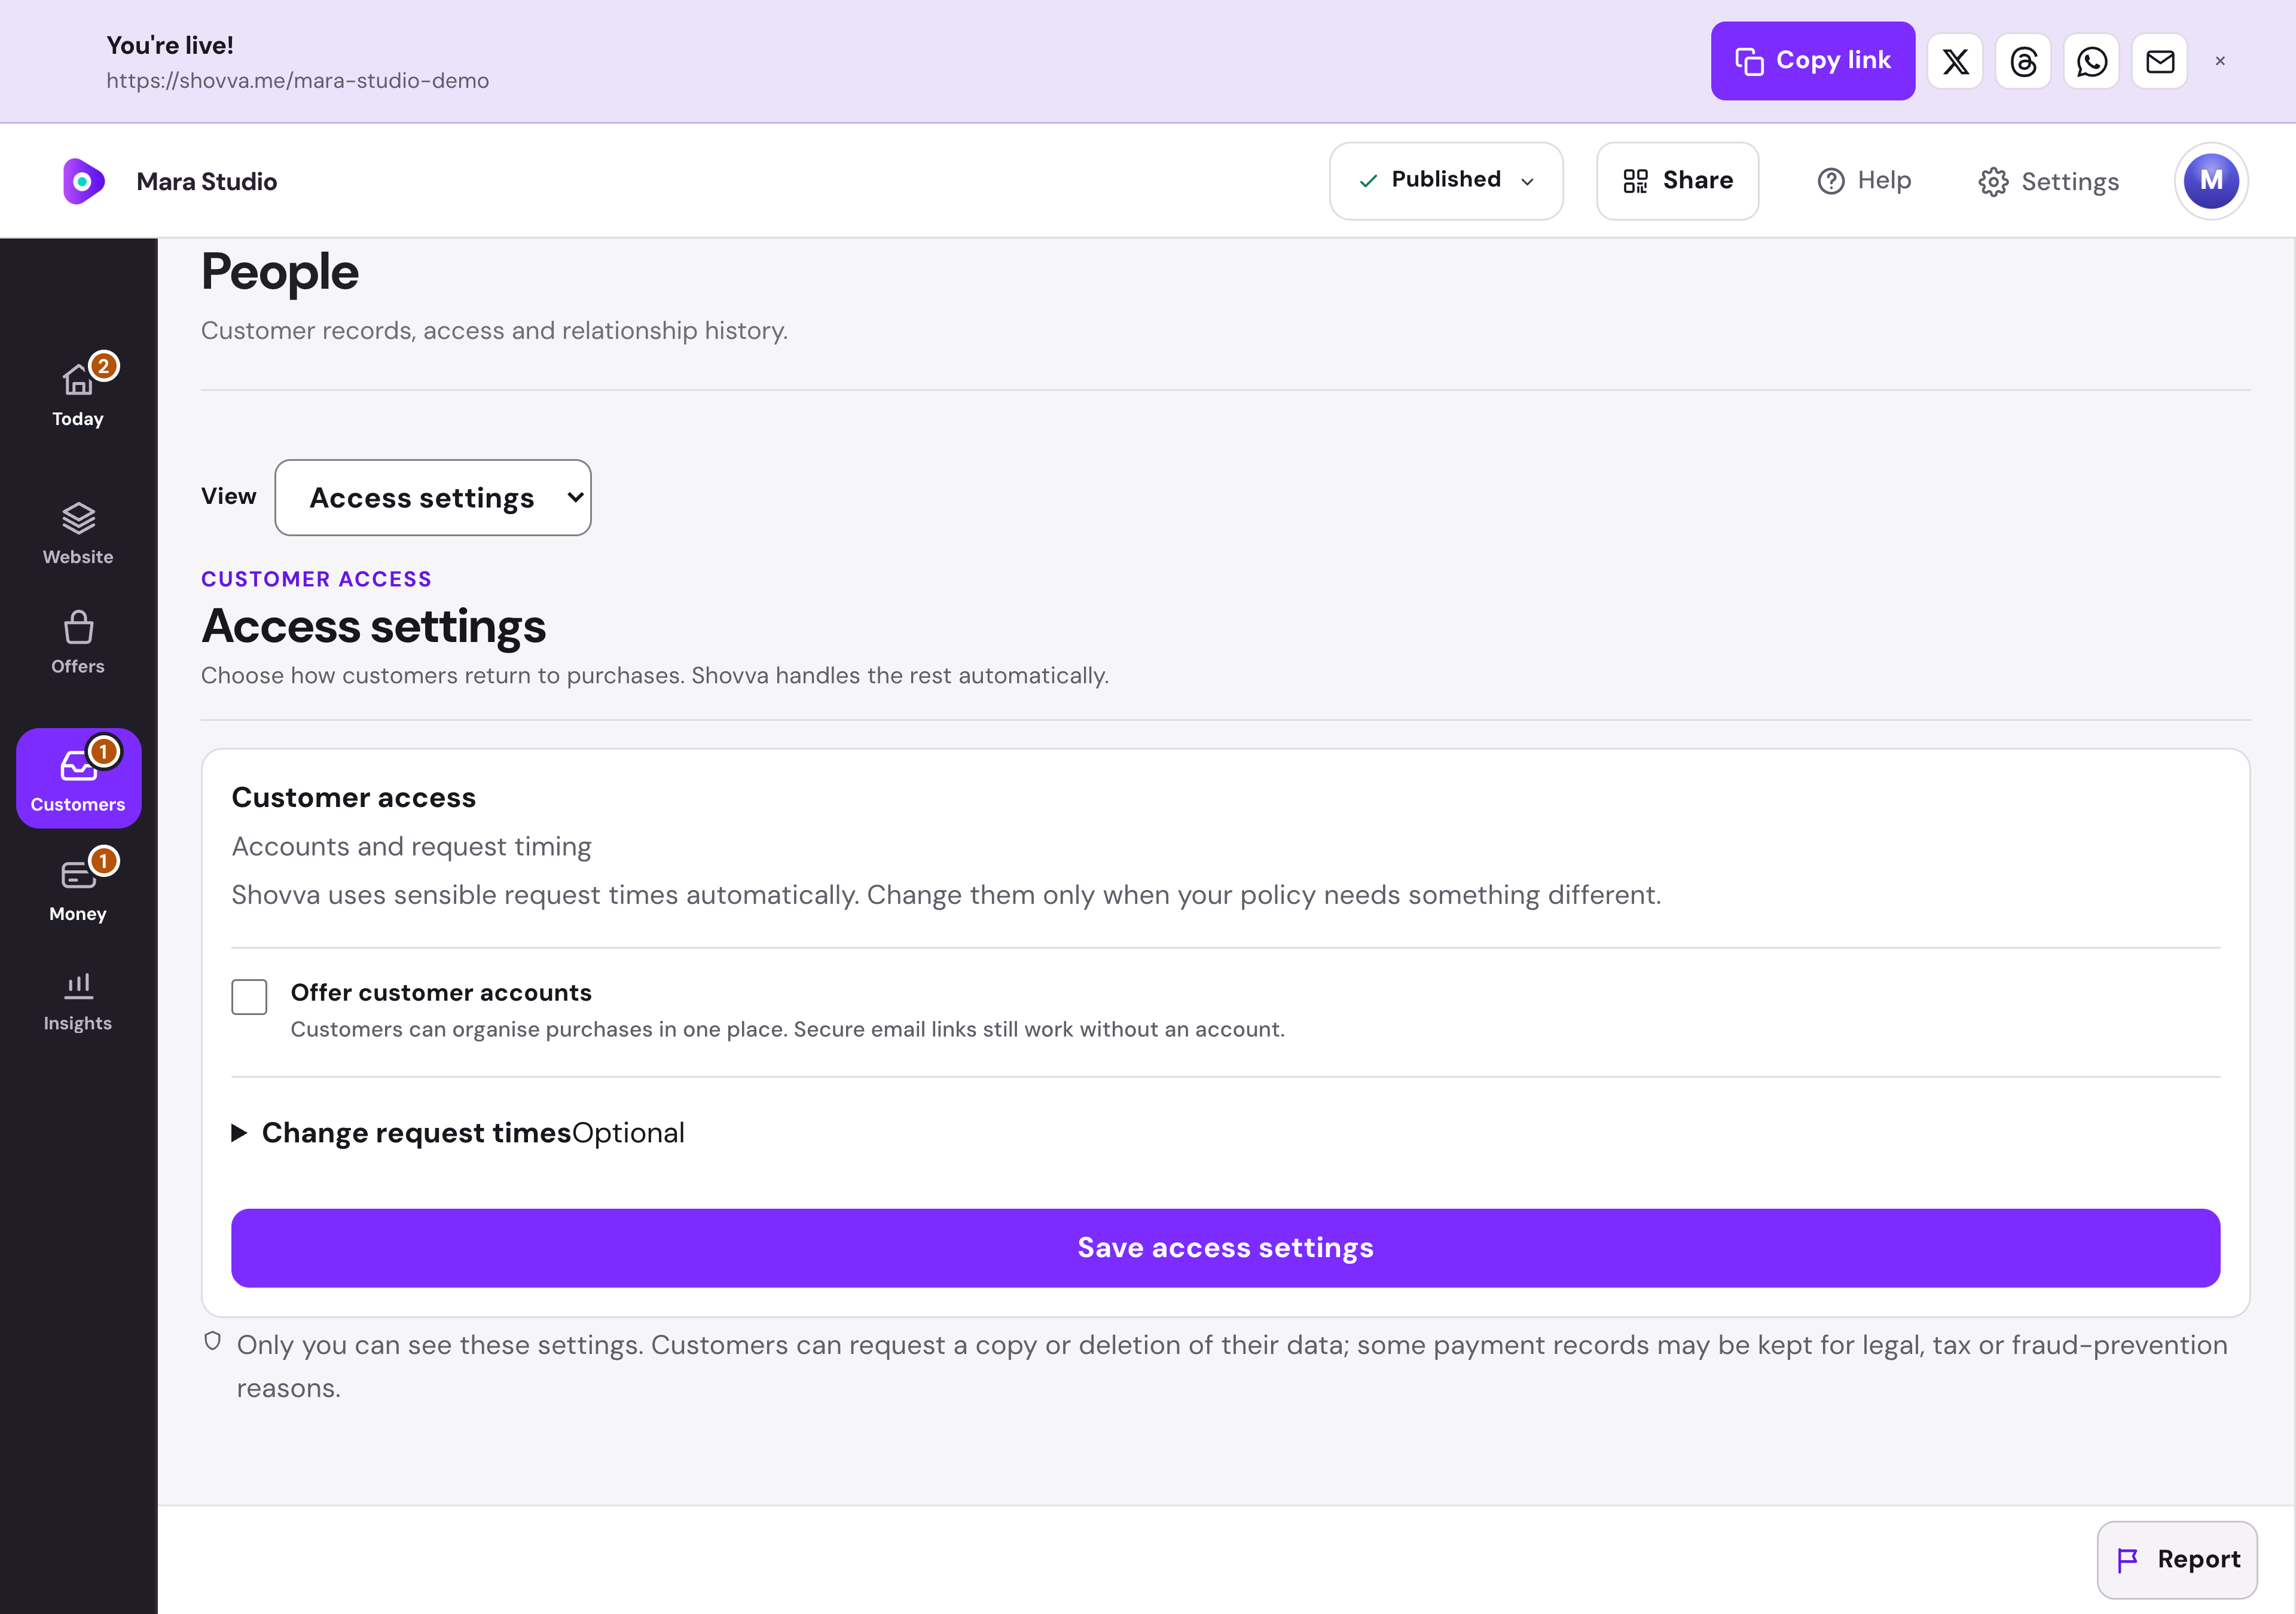Open the Money section in sidebar
This screenshot has width=2296, height=1614.
tap(78, 888)
